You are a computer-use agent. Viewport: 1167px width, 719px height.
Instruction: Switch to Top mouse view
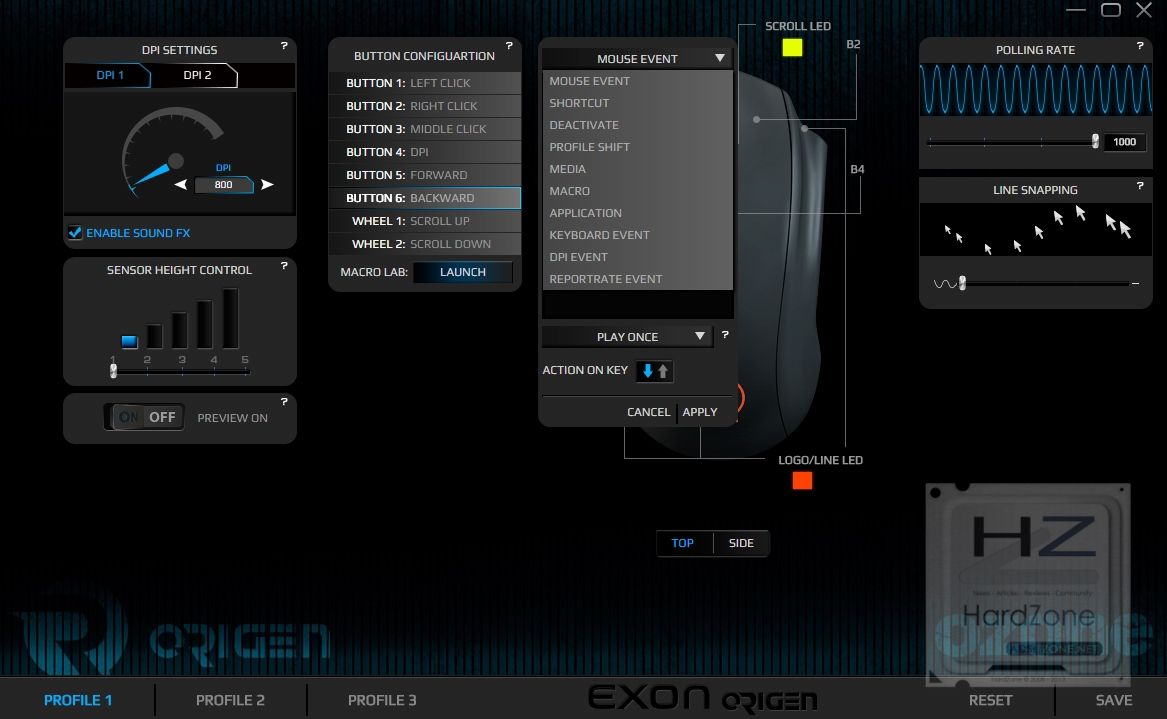click(682, 543)
